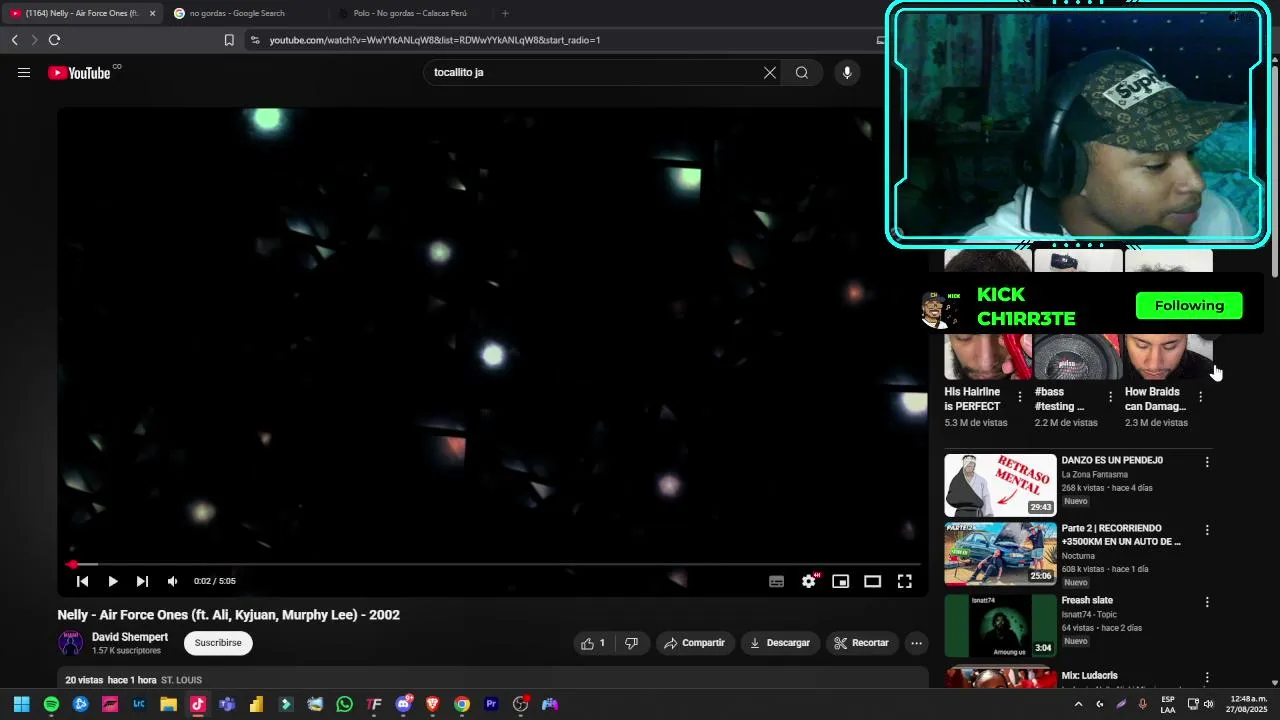Screen dimensions: 1280x720
Task: Mute the video with the speaker icon
Action: click(x=172, y=581)
